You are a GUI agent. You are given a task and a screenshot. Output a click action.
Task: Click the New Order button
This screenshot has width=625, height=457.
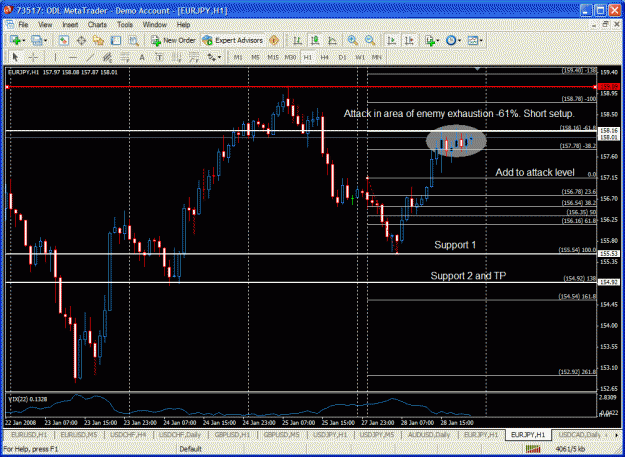(173, 40)
